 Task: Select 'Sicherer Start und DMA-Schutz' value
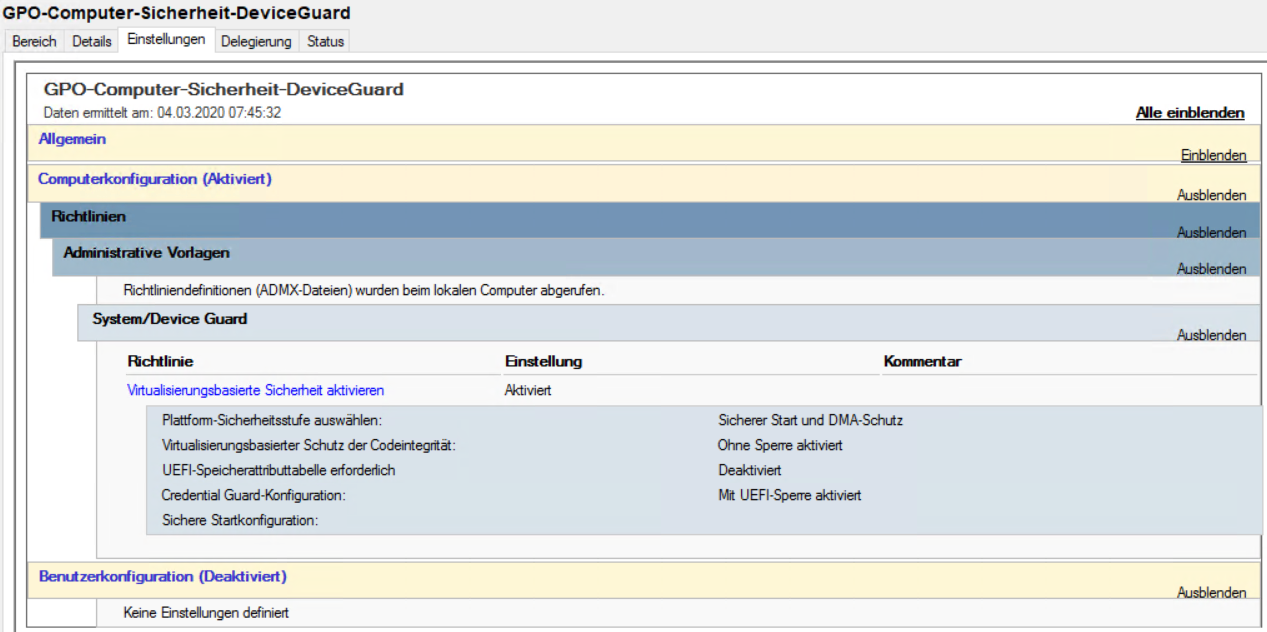coord(810,420)
